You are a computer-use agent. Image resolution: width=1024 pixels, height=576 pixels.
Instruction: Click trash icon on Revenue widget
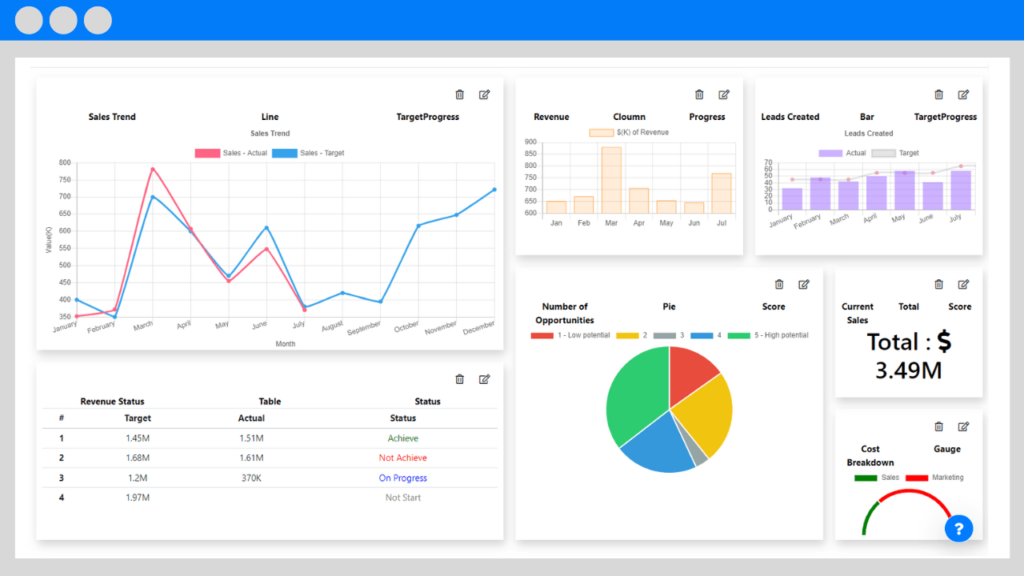tap(700, 95)
